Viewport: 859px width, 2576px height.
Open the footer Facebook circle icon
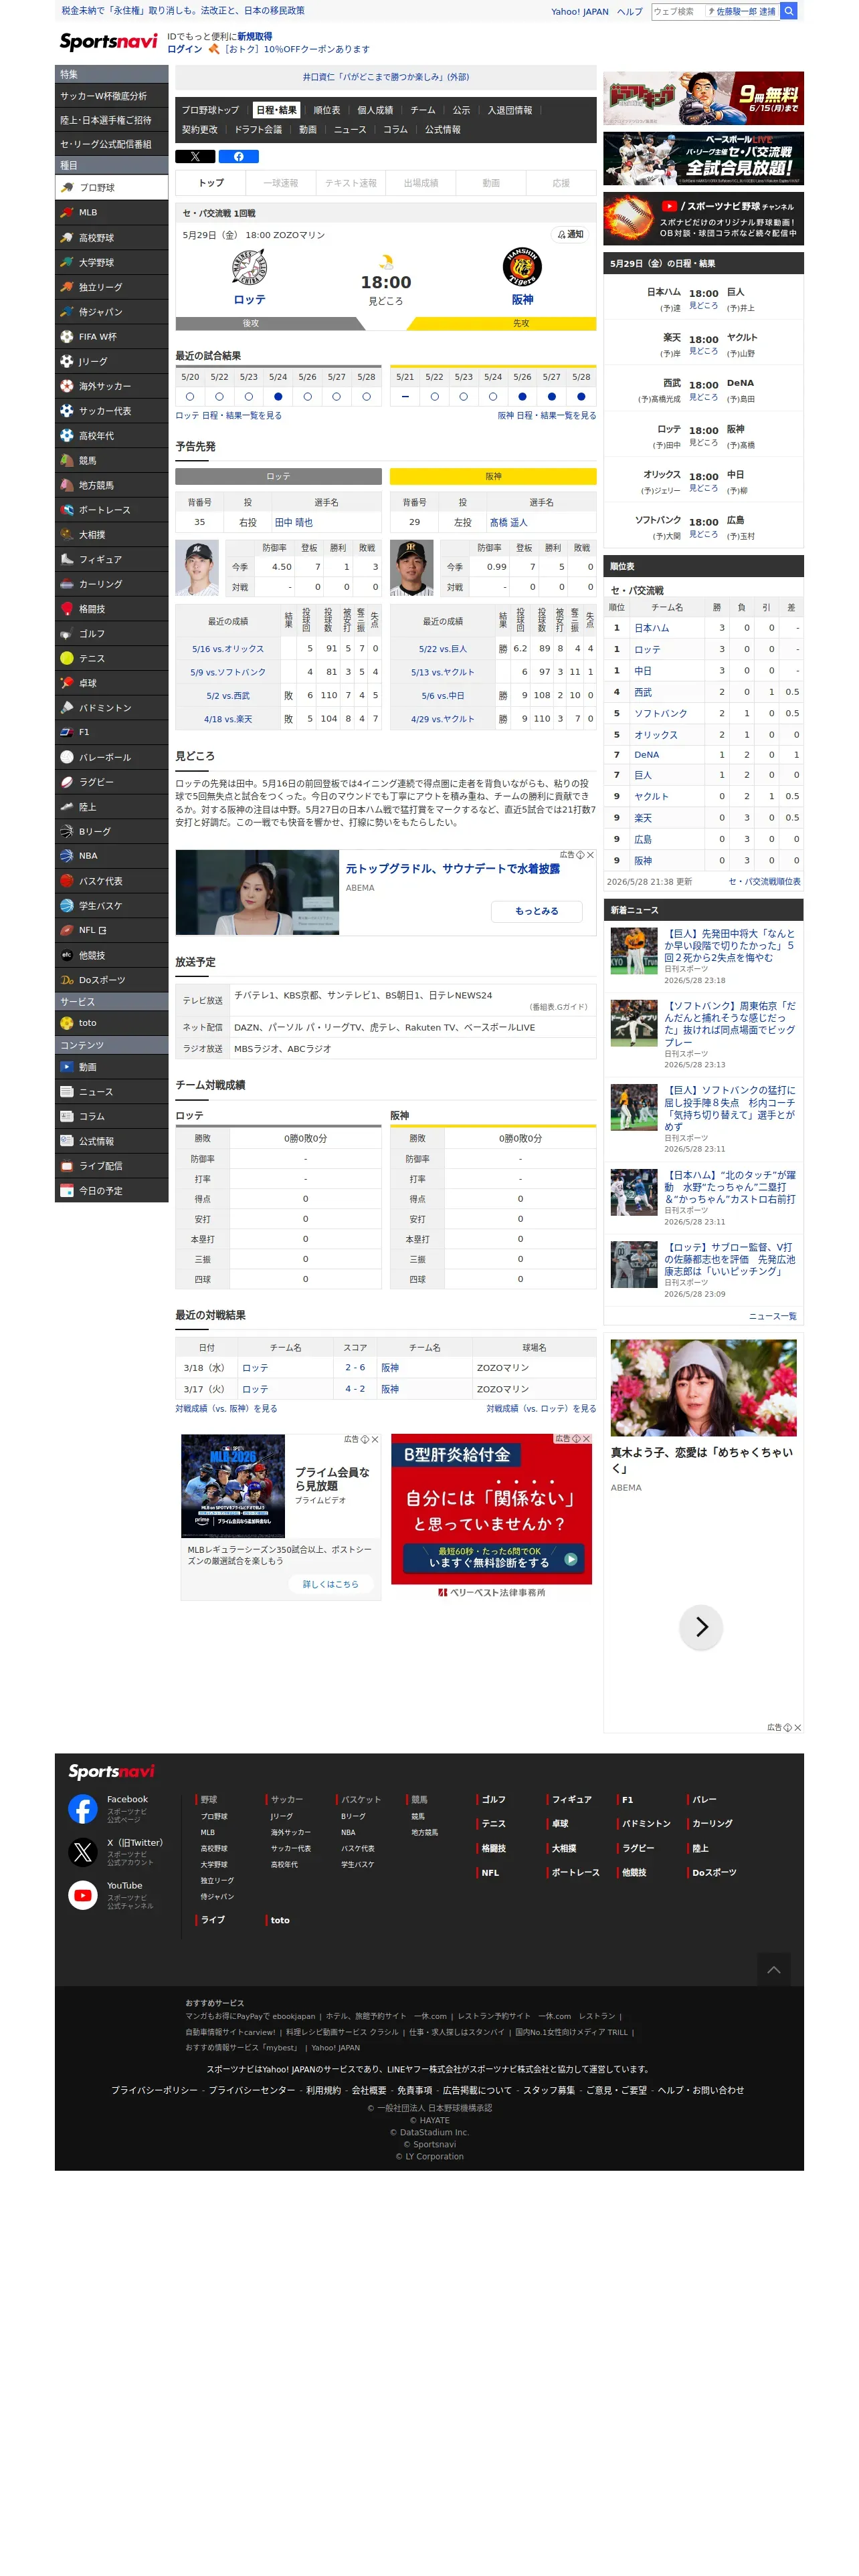83,1808
